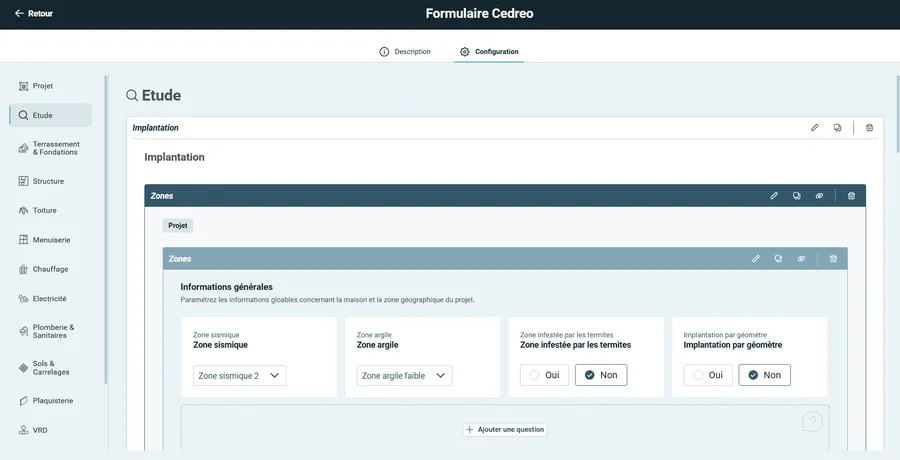Click the help question mark bubble
900x460 pixels.
(813, 421)
